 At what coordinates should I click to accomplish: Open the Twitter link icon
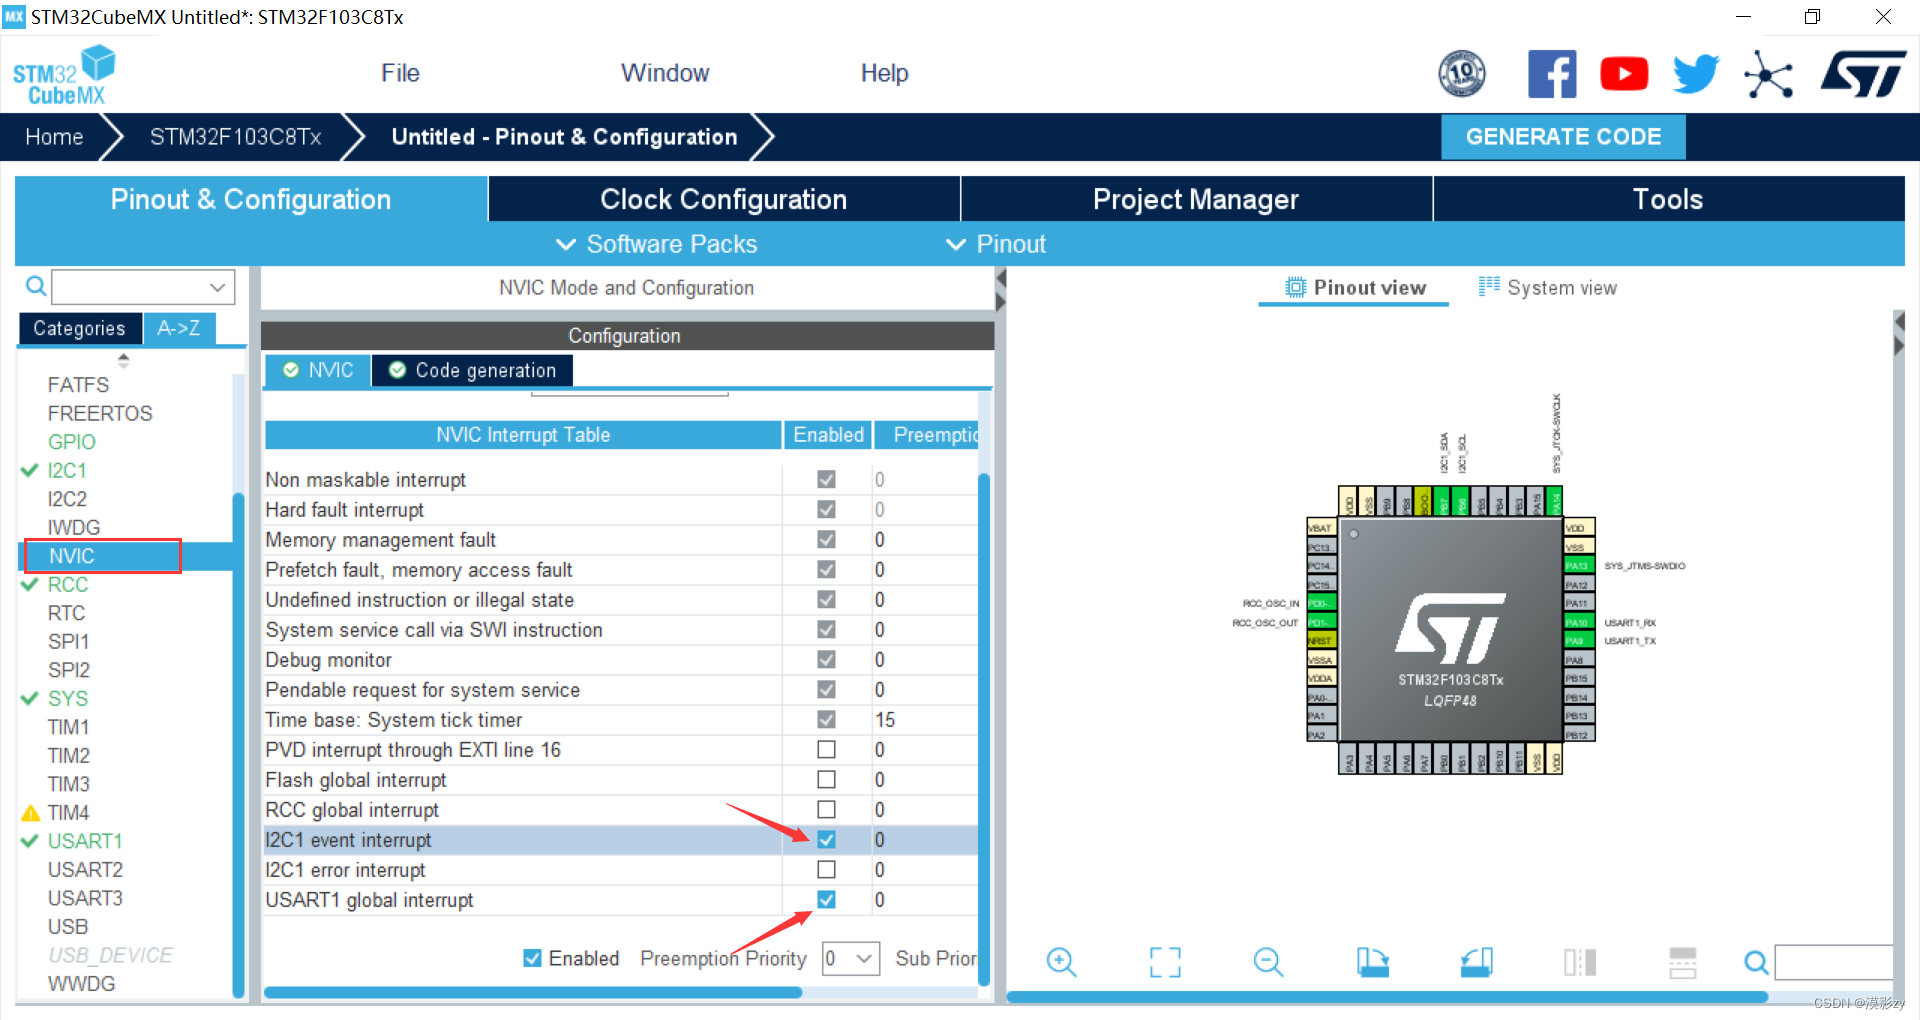(x=1696, y=74)
